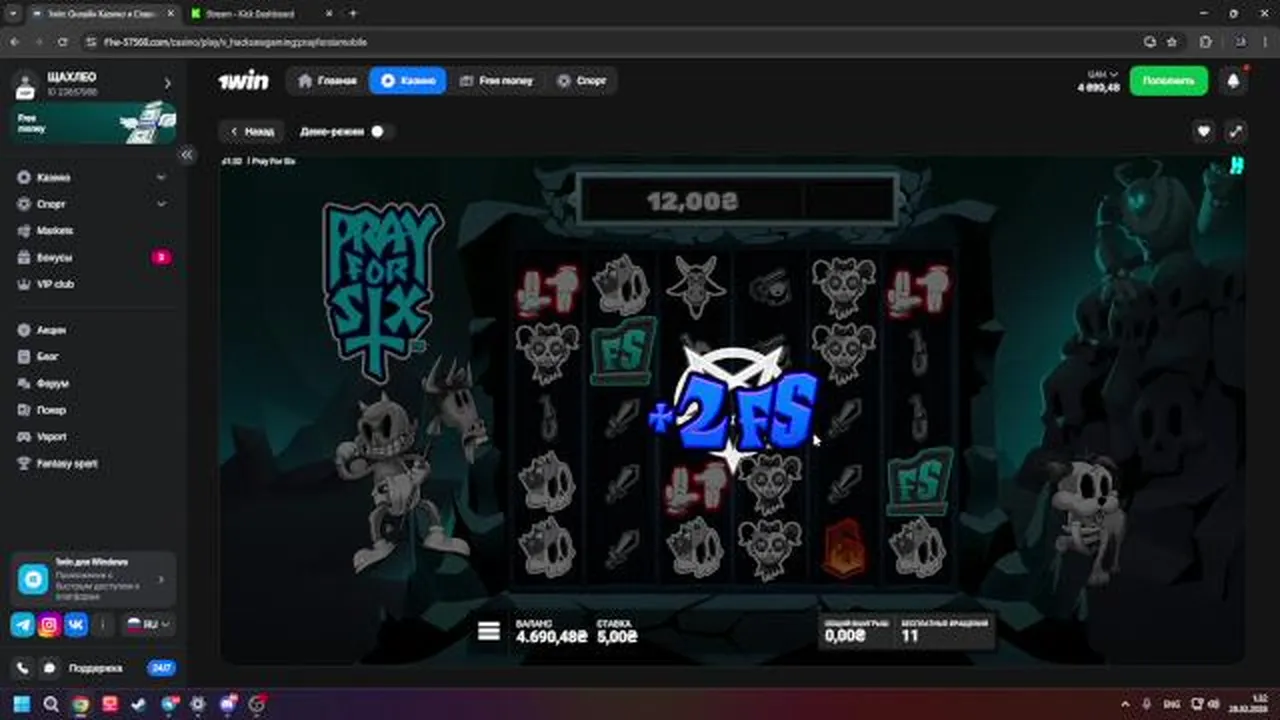This screenshot has height=720, width=1280.
Task: Open Windows taskbar search
Action: [x=51, y=704]
